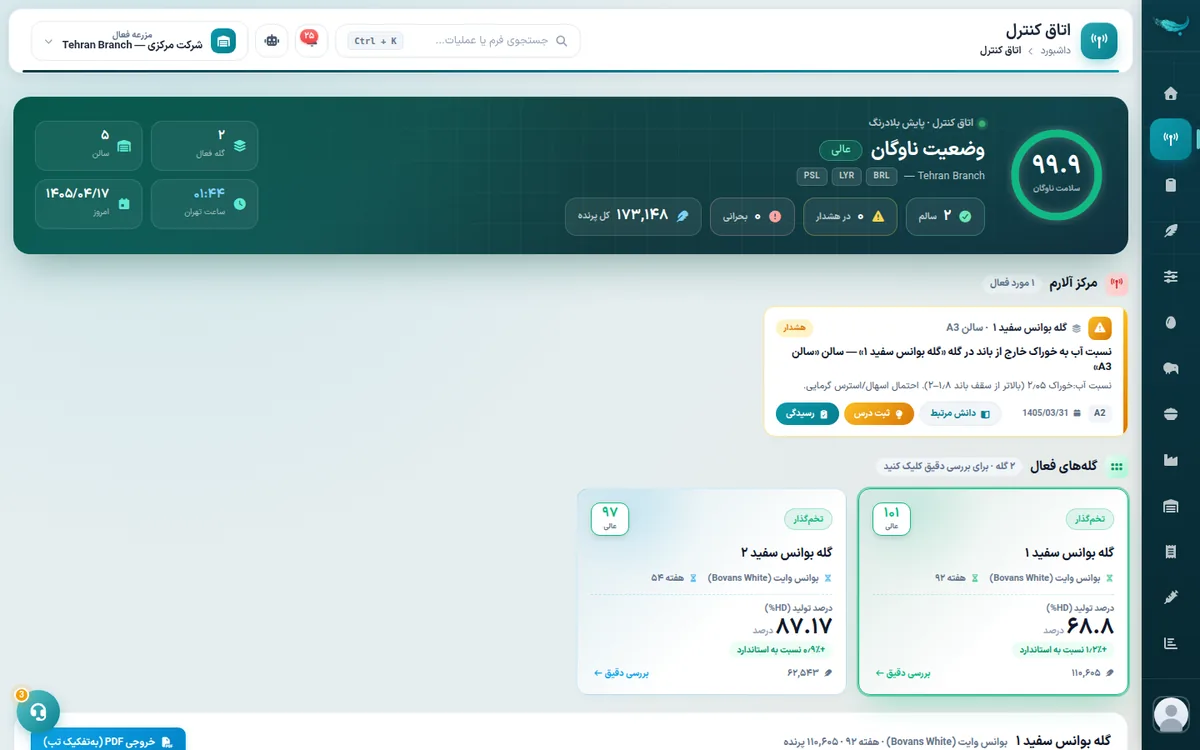Click the ۲ سالم status pill
Viewport: 1200px width, 750px height.
click(x=945, y=216)
